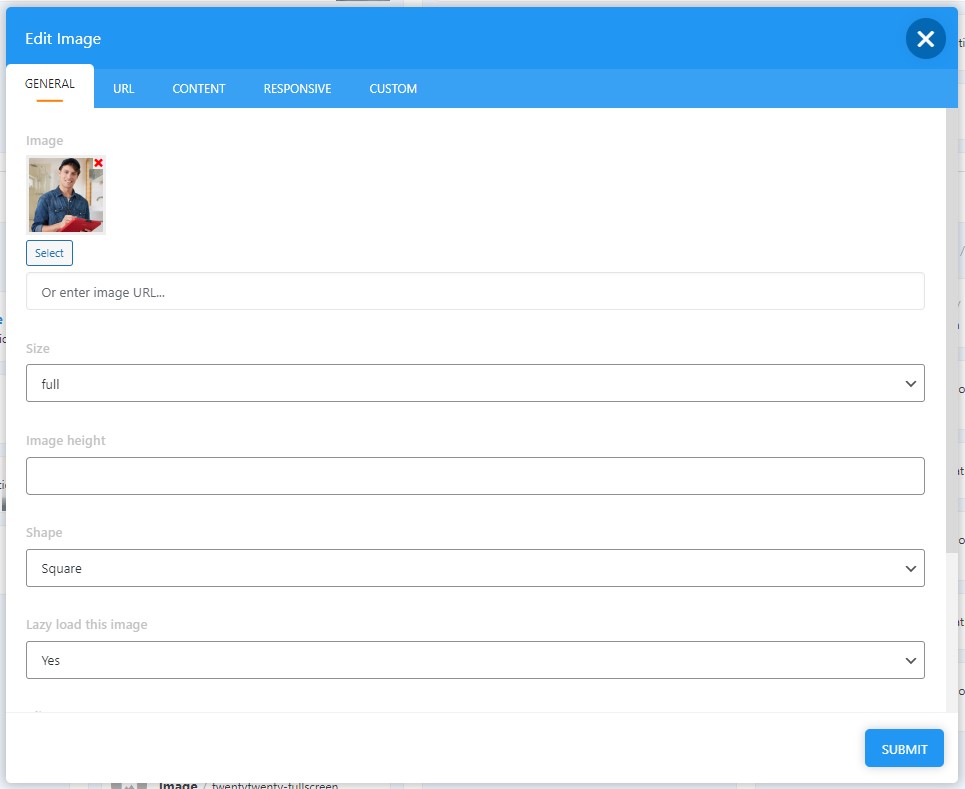Click the Edit Image dialog title
965x789 pixels.
(63, 39)
